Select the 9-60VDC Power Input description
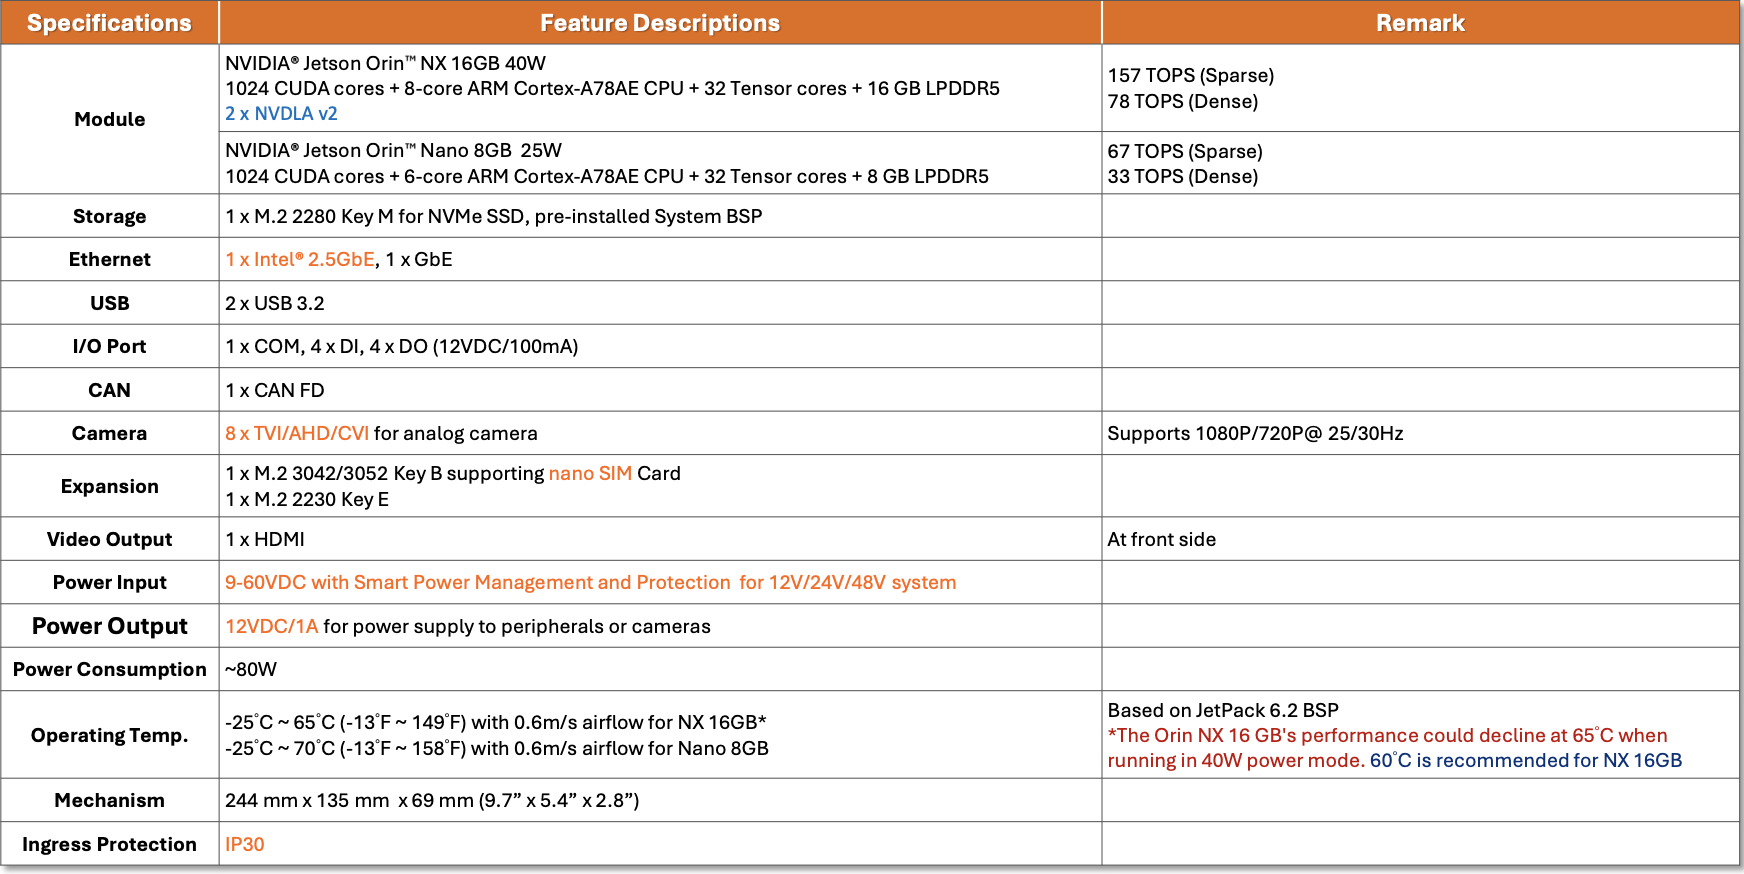This screenshot has height=874, width=1744. (x=590, y=582)
